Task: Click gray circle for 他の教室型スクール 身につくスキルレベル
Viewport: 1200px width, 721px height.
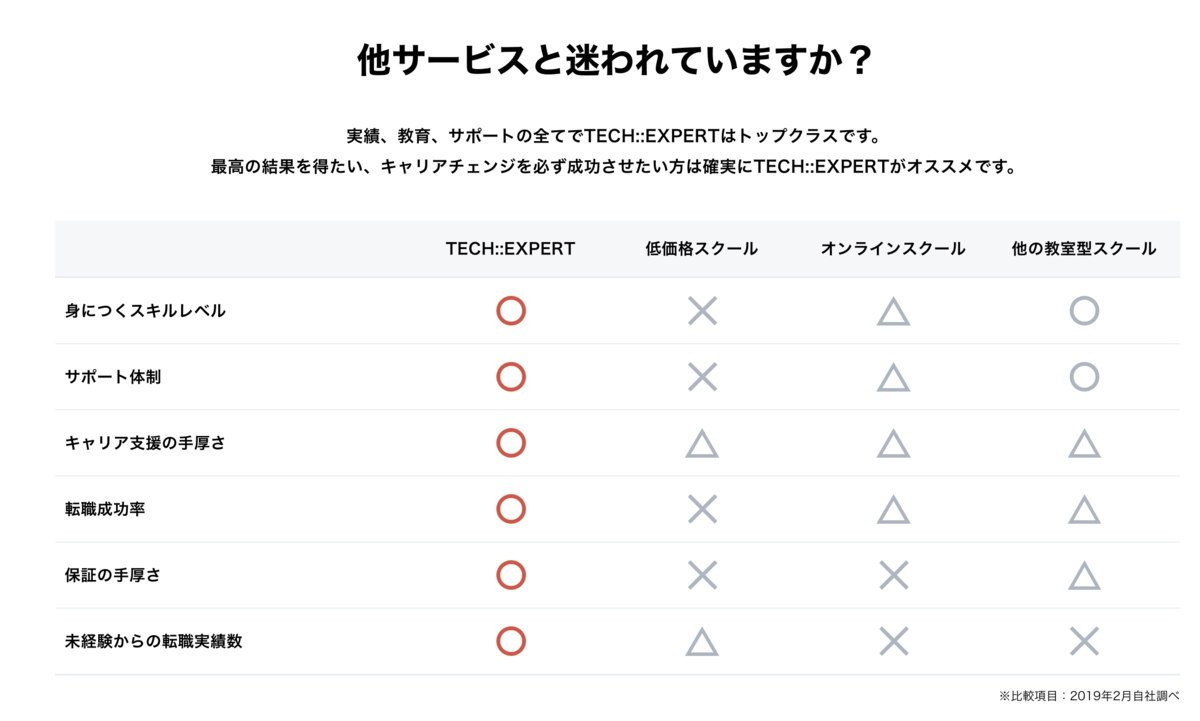Action: coord(1084,311)
